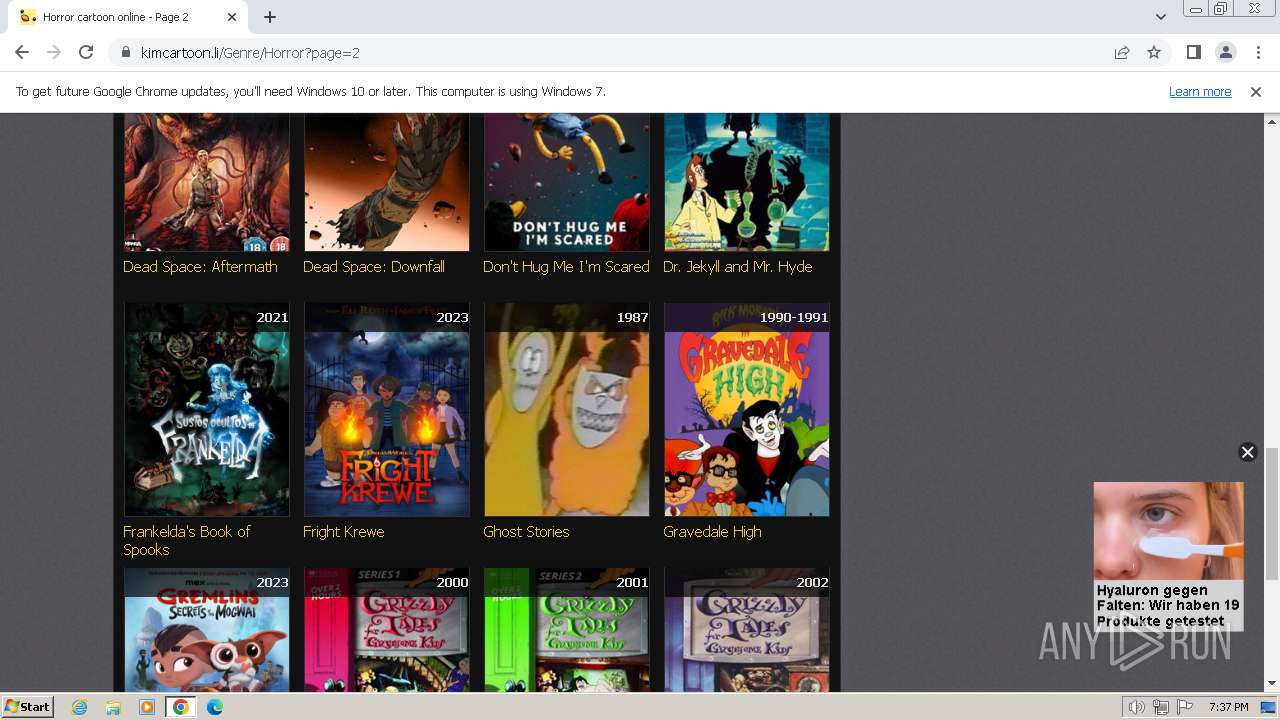Viewport: 1280px width, 720px height.
Task: Open Gravedale High title link
Action: (712, 532)
